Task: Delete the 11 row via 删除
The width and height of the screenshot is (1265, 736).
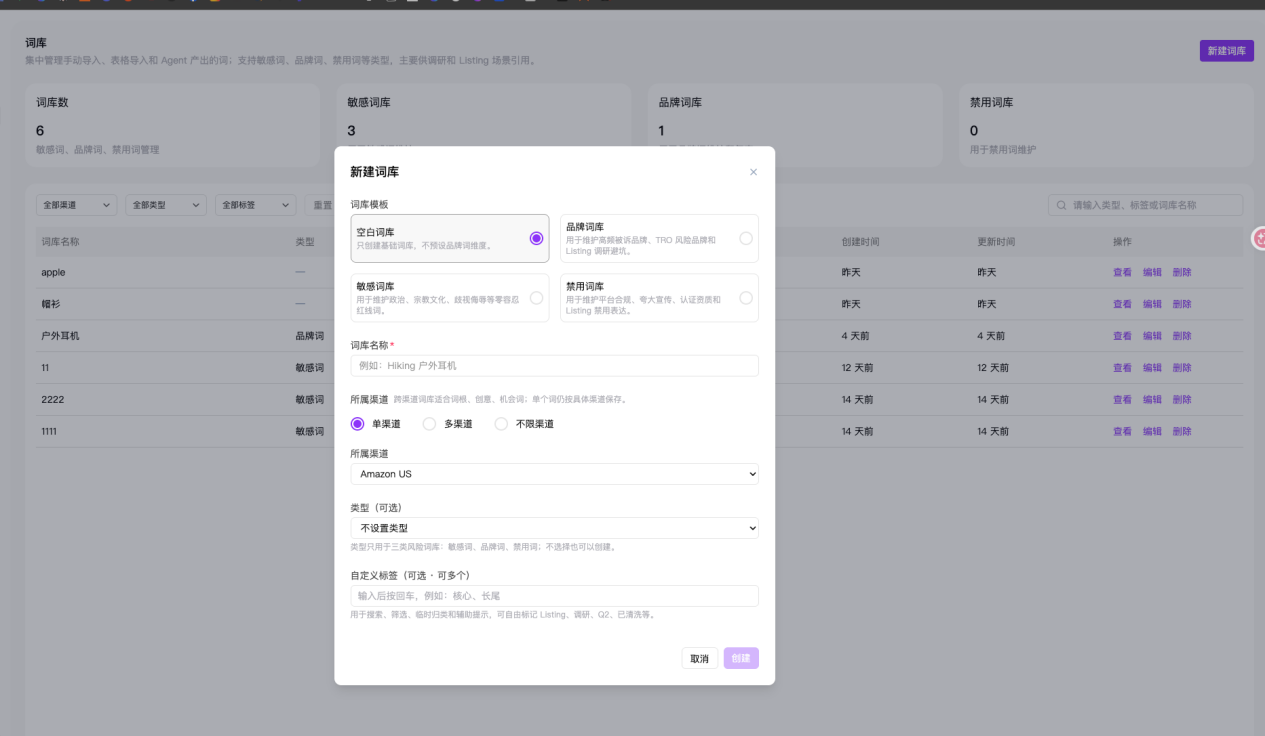Action: pyautogui.click(x=1182, y=368)
